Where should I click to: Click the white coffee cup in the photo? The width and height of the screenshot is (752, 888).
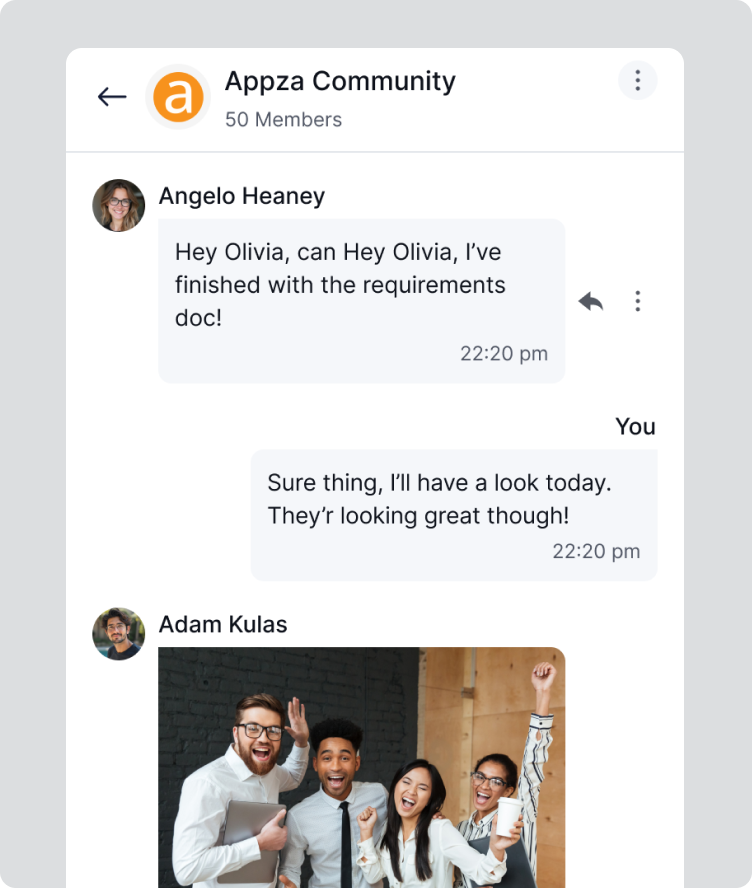pos(509,815)
